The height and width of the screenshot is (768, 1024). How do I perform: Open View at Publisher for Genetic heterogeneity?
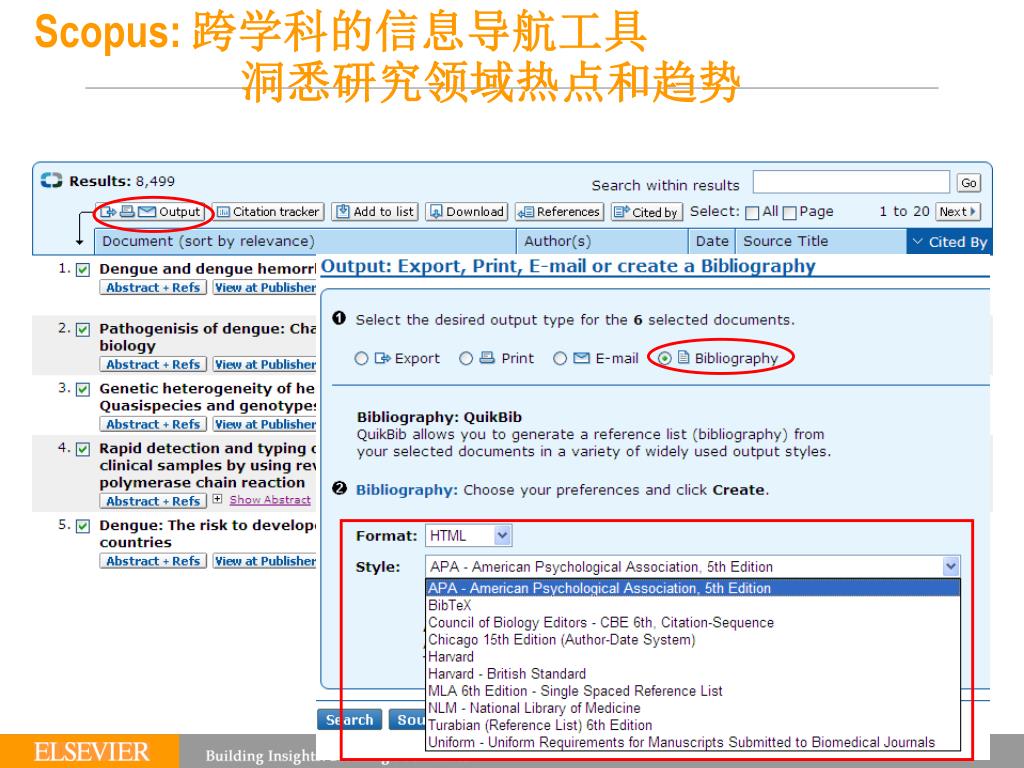pyautogui.click(x=265, y=424)
